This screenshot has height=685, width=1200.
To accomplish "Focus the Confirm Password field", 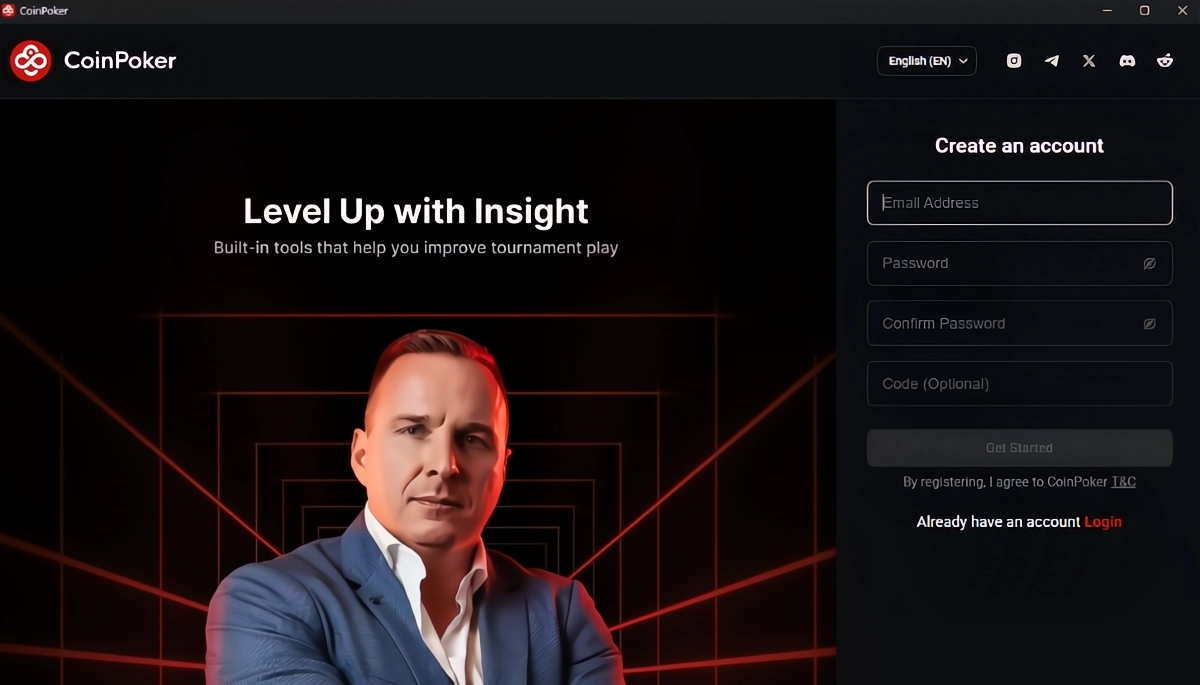I will [x=1019, y=323].
